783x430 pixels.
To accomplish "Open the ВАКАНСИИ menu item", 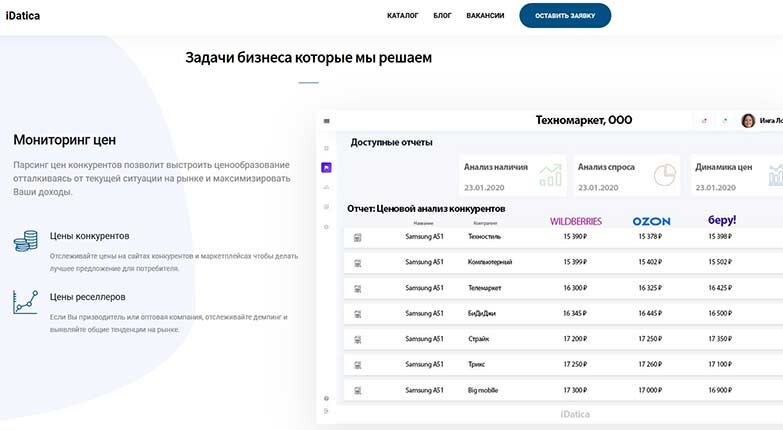I will pos(485,15).
